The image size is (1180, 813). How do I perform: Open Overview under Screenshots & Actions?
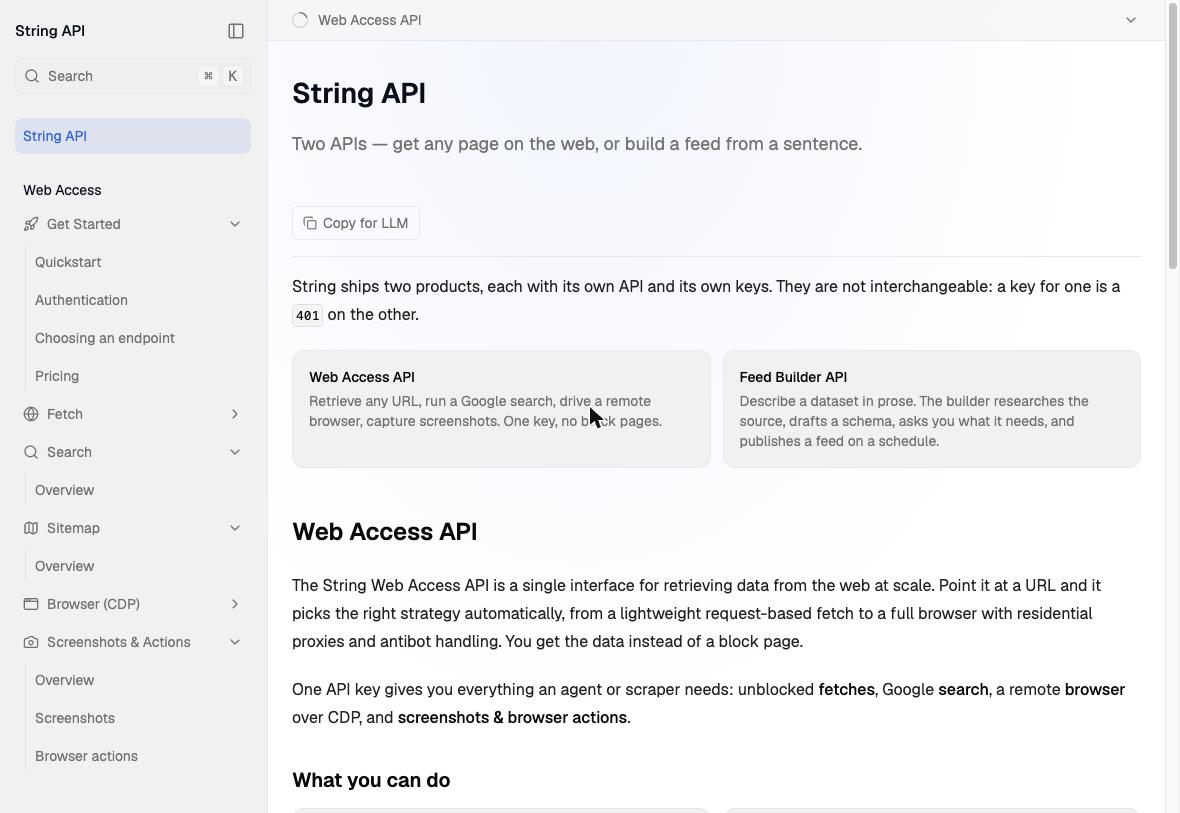pos(64,681)
